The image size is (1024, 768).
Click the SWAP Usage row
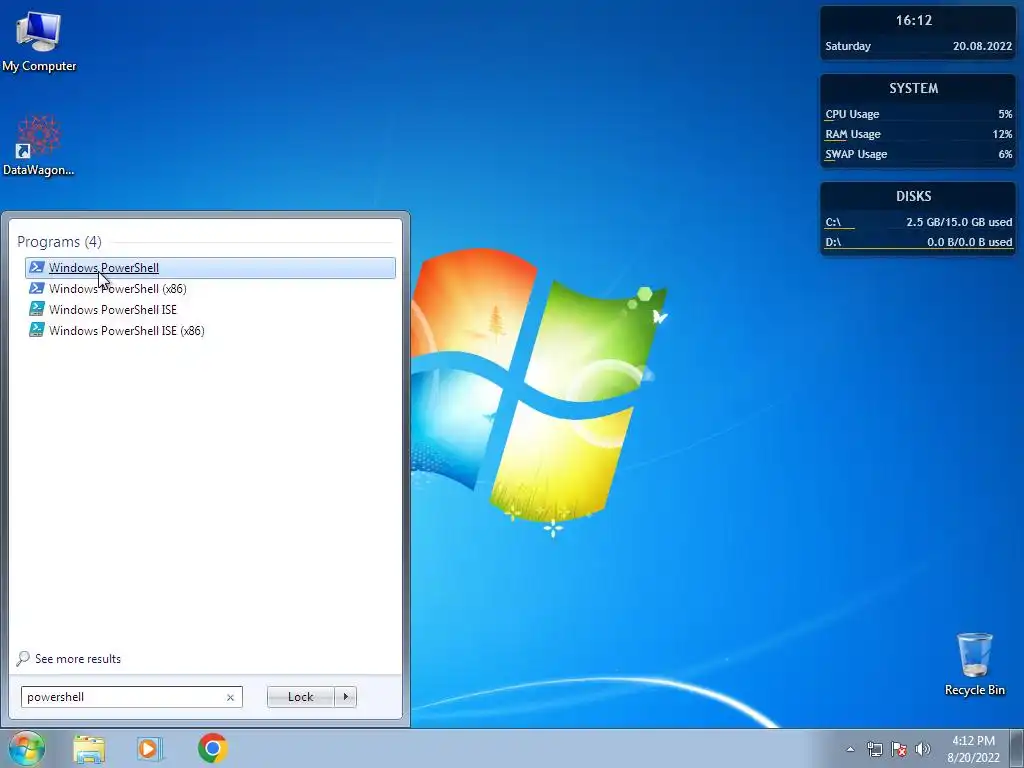[918, 154]
